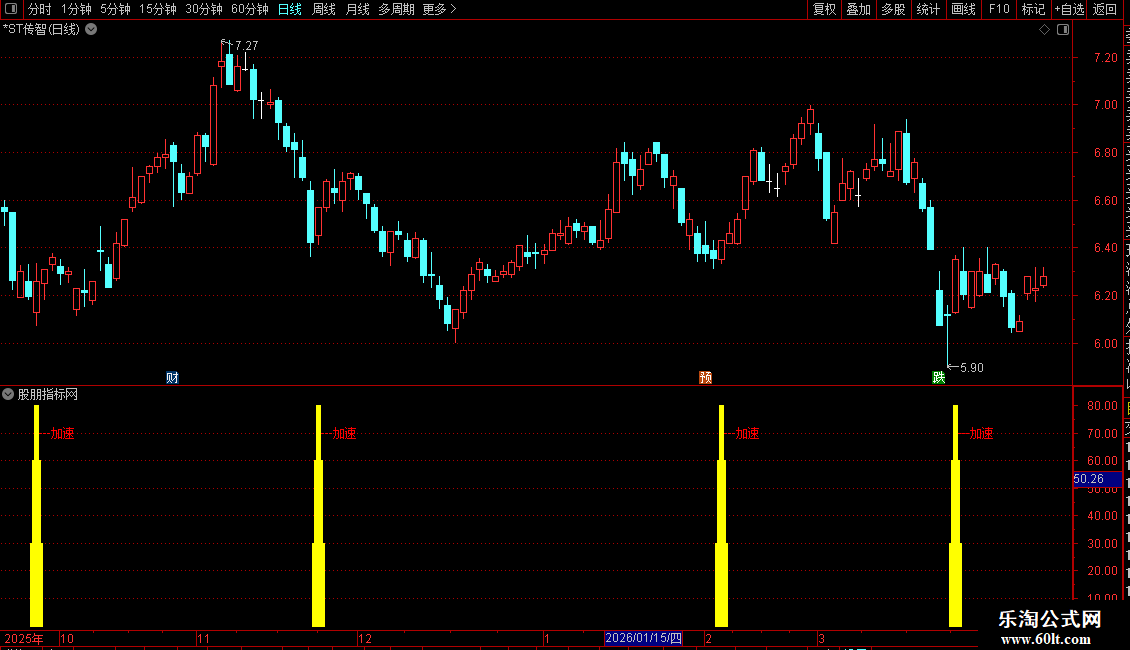Click the month 12 marker on time axis

pyautogui.click(x=365, y=638)
